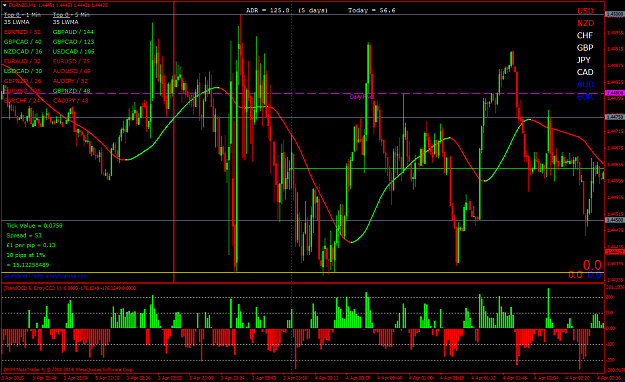Click the small blue 0.0 readout
Image resolution: width=625 pixels, height=382 pixels.
(594, 275)
